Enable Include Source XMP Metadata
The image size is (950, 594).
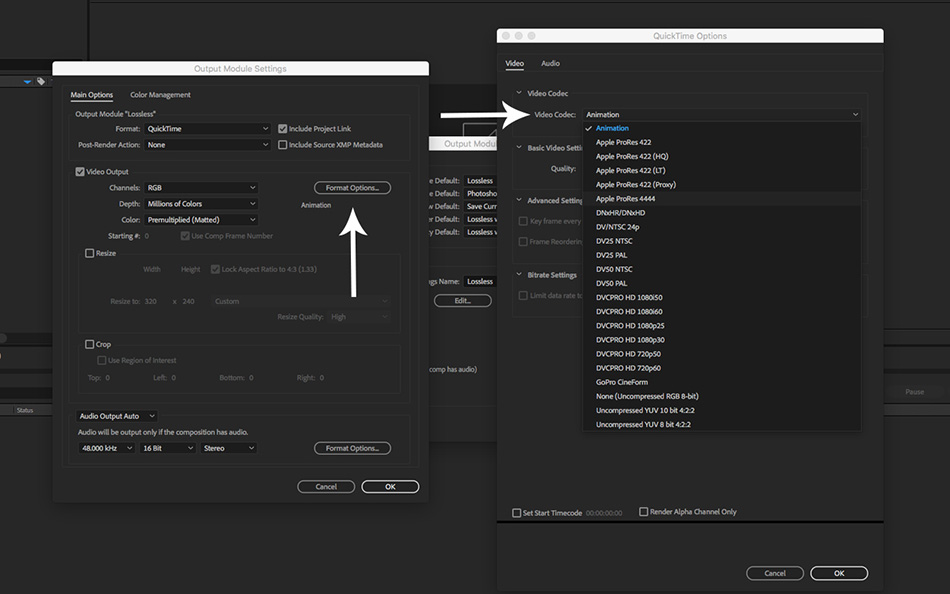(x=282, y=145)
